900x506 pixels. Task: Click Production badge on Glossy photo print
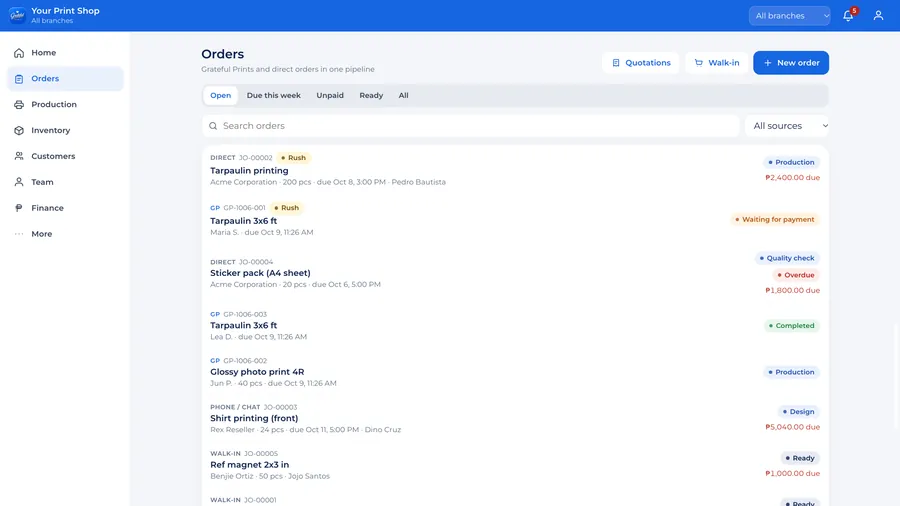pos(792,372)
